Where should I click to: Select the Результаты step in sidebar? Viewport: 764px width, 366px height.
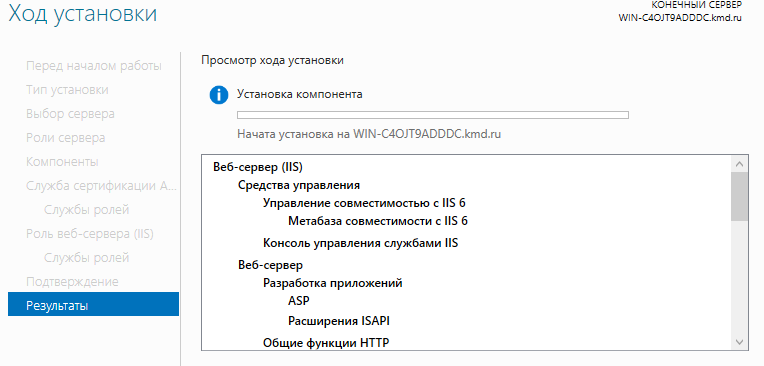coord(94,306)
